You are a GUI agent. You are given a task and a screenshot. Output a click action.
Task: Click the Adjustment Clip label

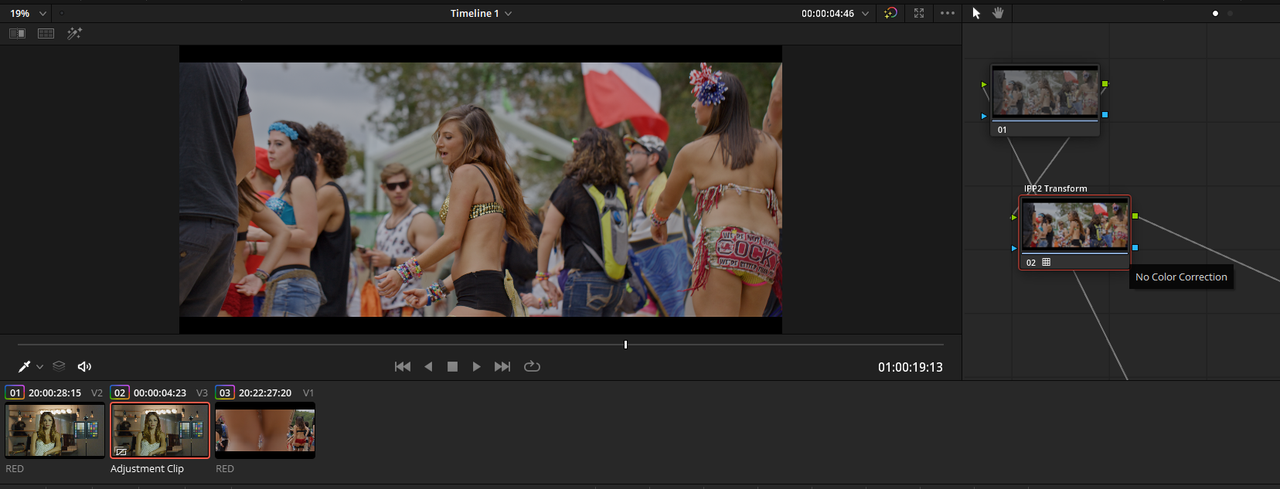coord(147,469)
